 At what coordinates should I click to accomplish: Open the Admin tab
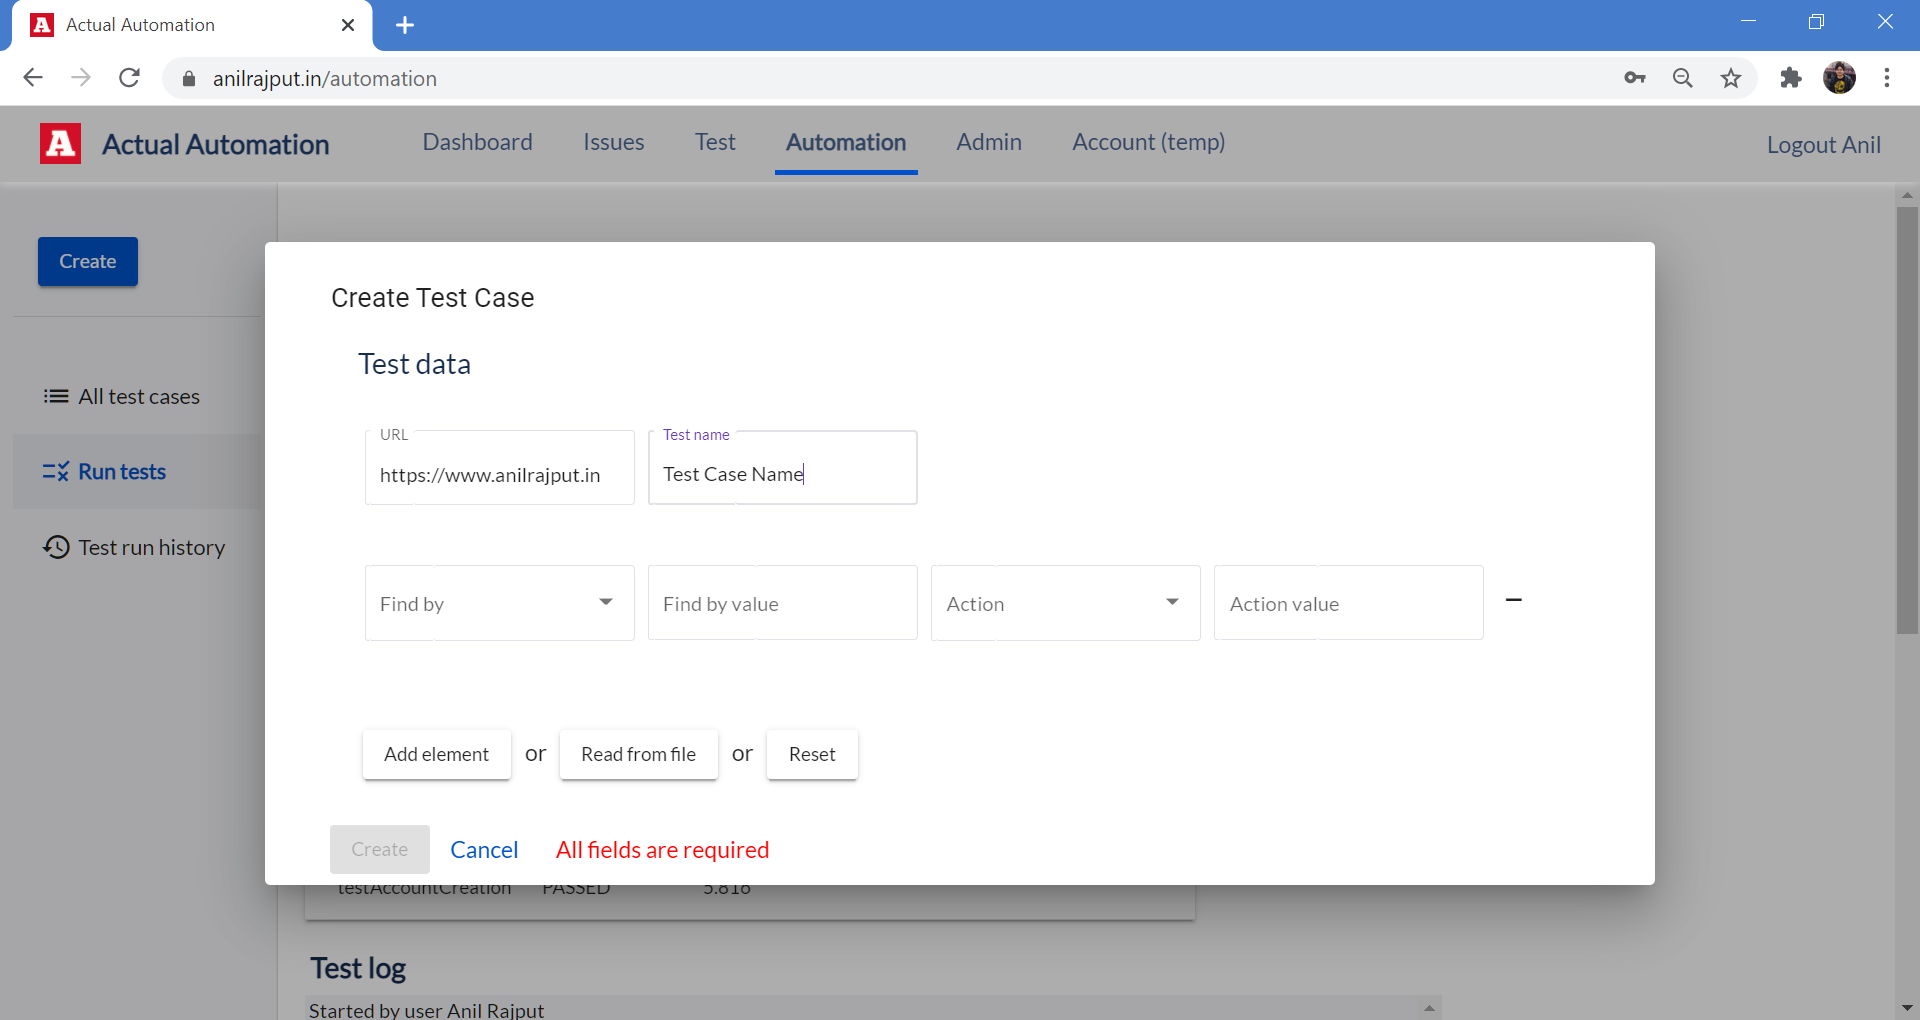tap(989, 142)
